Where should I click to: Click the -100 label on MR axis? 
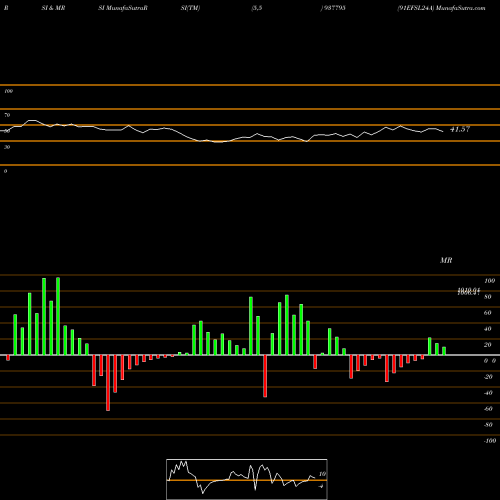[x=490, y=441]
